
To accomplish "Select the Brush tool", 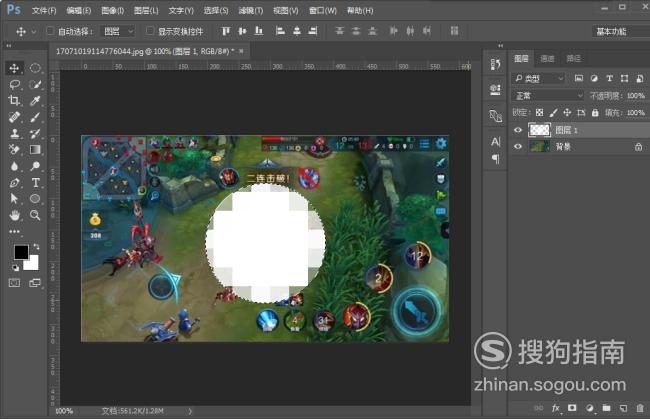I will [x=35, y=117].
